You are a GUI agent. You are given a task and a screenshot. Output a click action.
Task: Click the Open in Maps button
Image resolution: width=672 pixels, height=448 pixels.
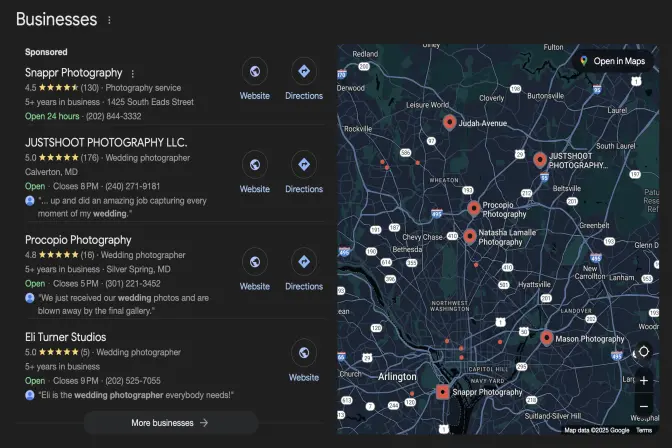[612, 61]
